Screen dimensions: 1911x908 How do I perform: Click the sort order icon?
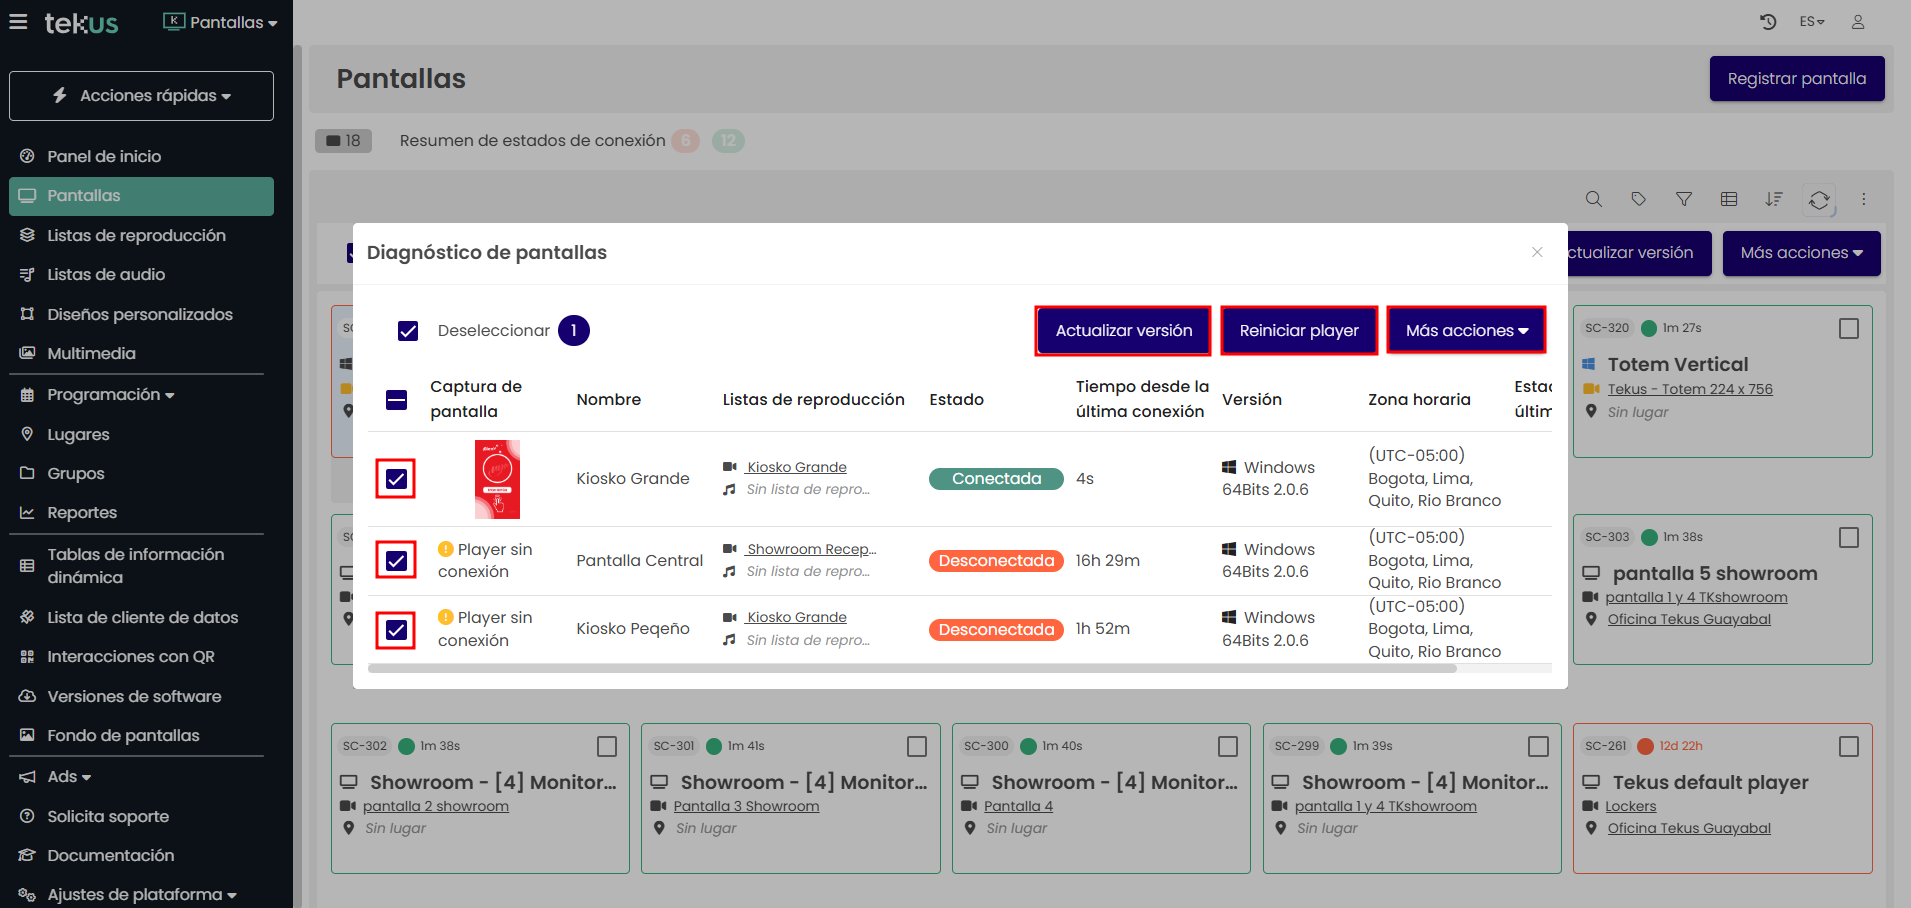[x=1774, y=199]
